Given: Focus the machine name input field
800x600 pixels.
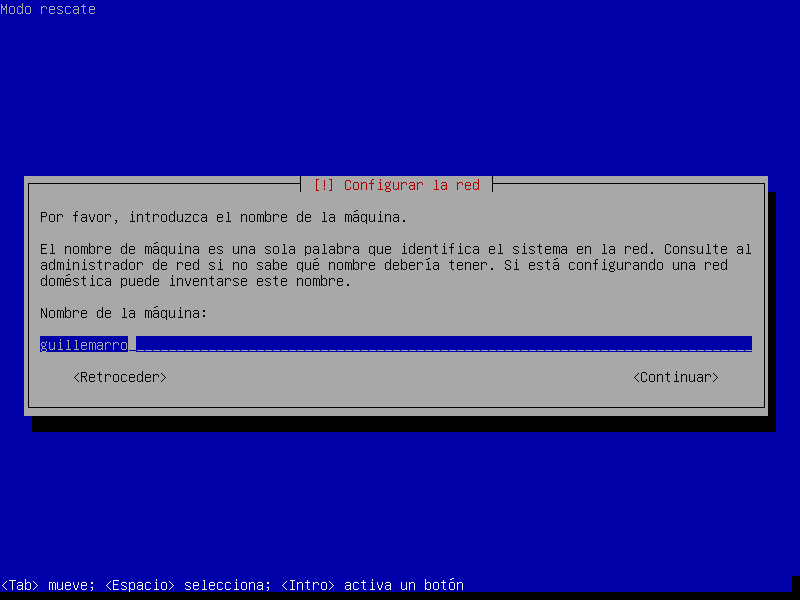Looking at the screenshot, I should coord(396,344).
